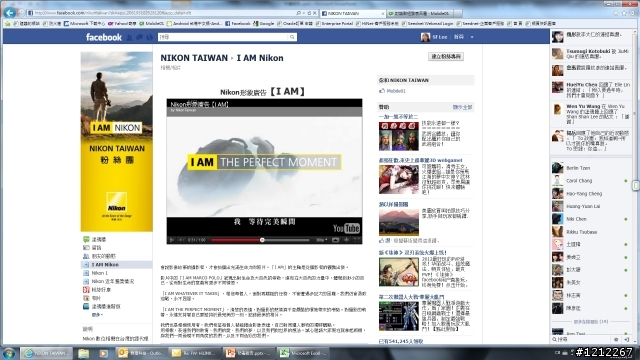The height and width of the screenshot is (360, 640).
Task: Open the Info icon in left sidebar
Action: pyautogui.click(x=86, y=248)
